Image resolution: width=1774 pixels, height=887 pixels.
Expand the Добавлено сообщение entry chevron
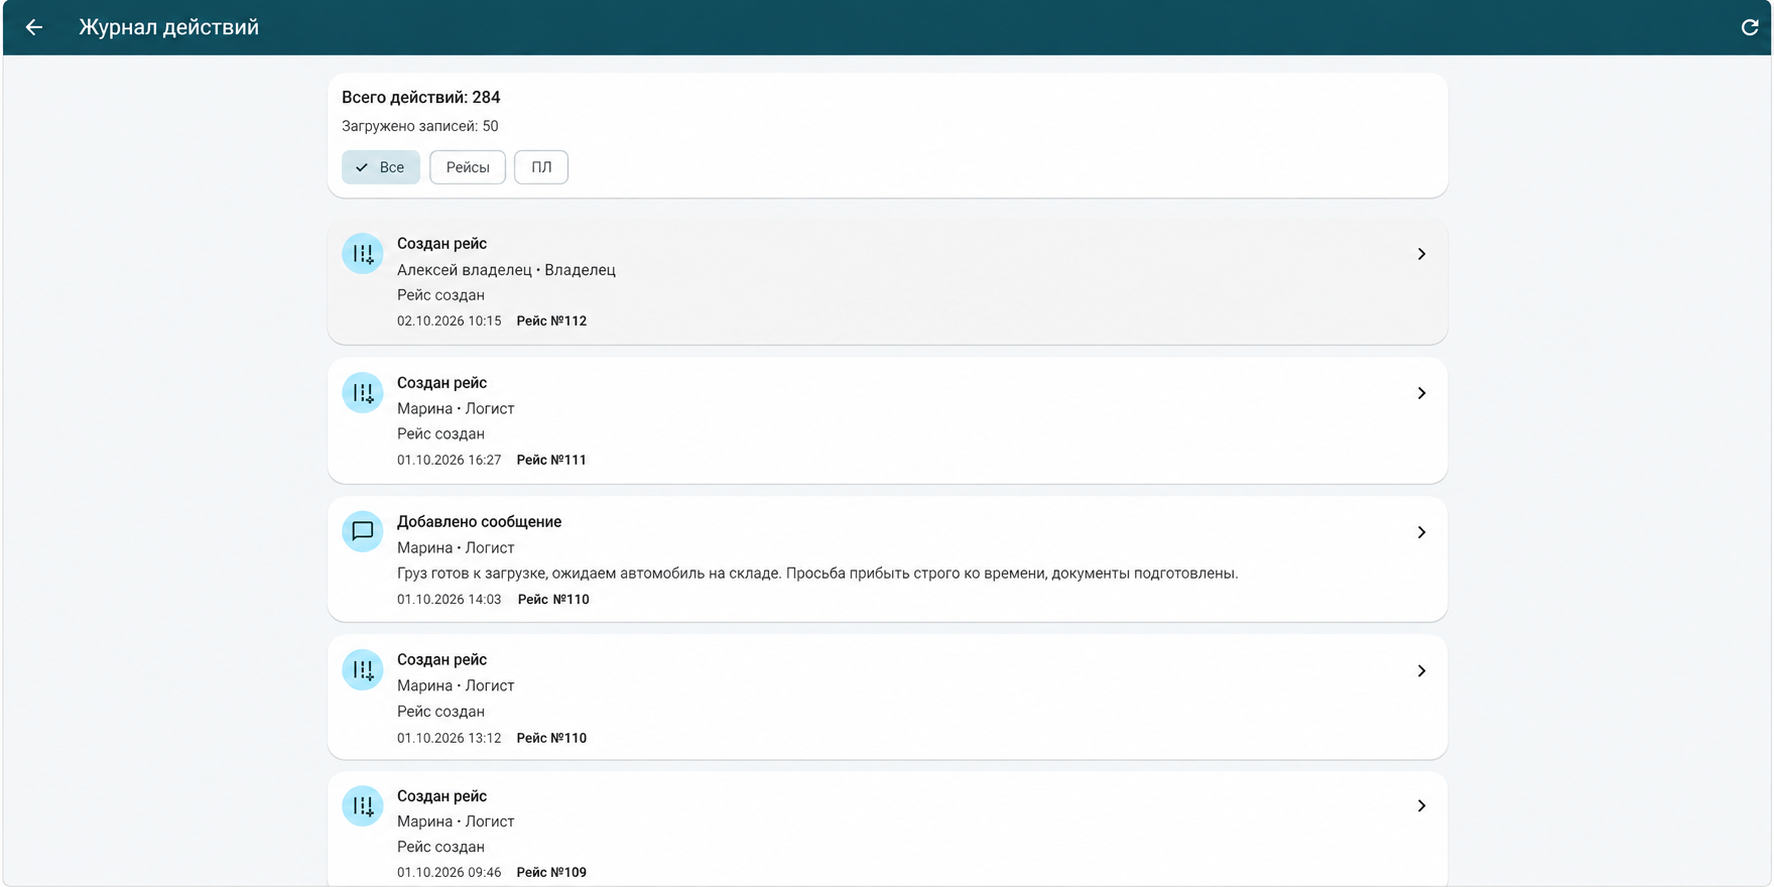1421,532
